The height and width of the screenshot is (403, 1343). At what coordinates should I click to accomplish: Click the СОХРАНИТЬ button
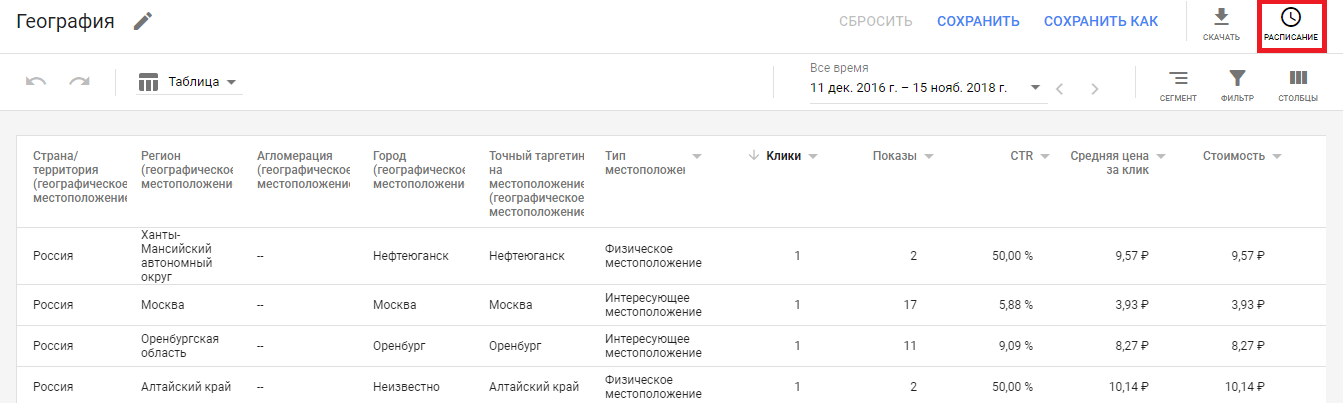[978, 21]
